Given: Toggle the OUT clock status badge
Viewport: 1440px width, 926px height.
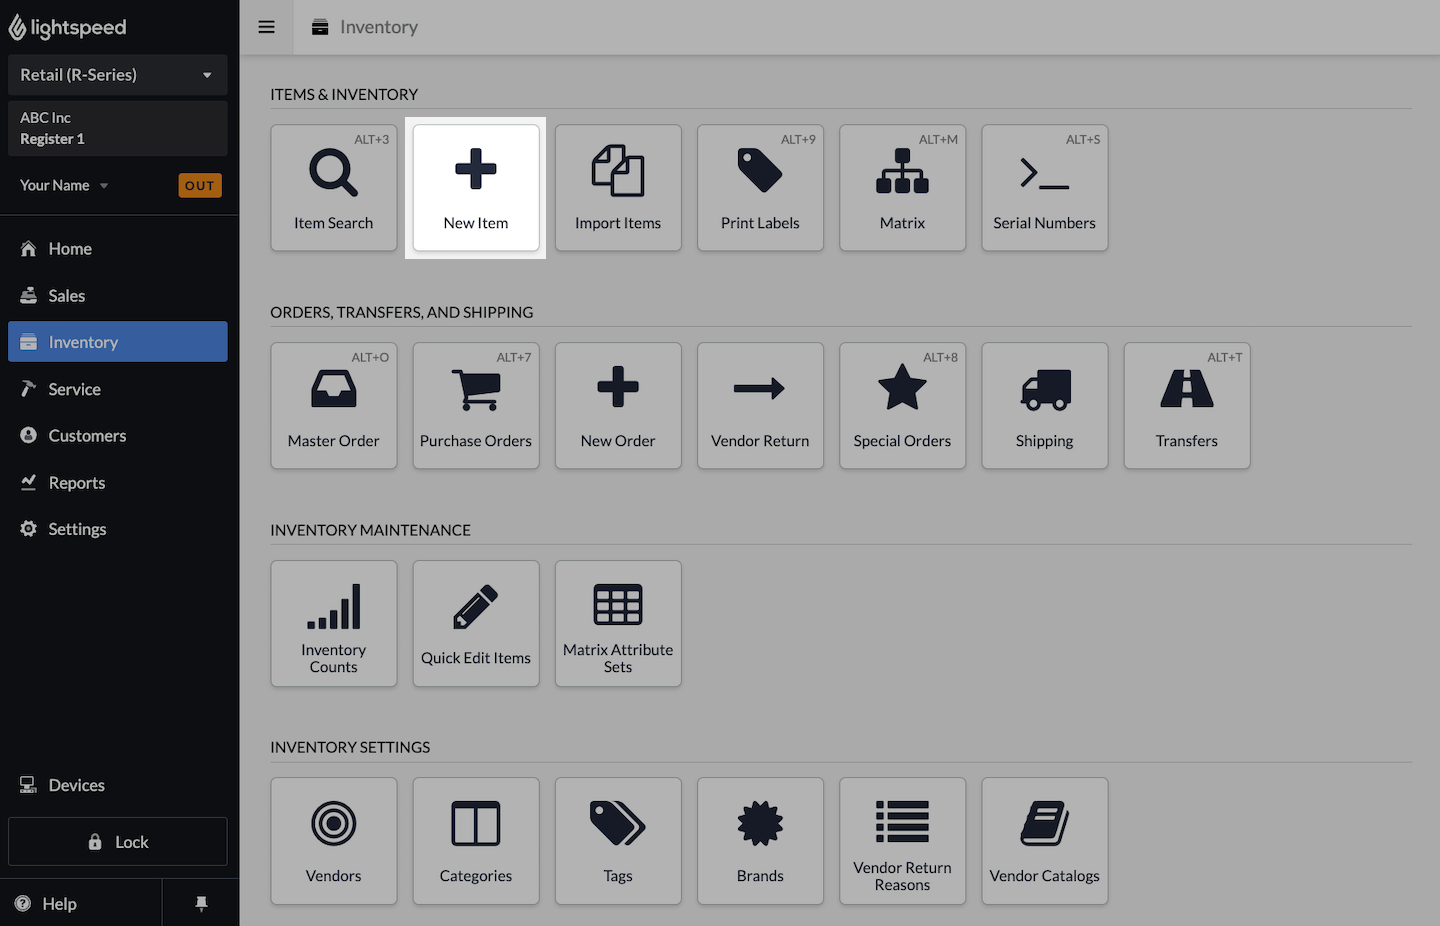Looking at the screenshot, I should pos(199,186).
